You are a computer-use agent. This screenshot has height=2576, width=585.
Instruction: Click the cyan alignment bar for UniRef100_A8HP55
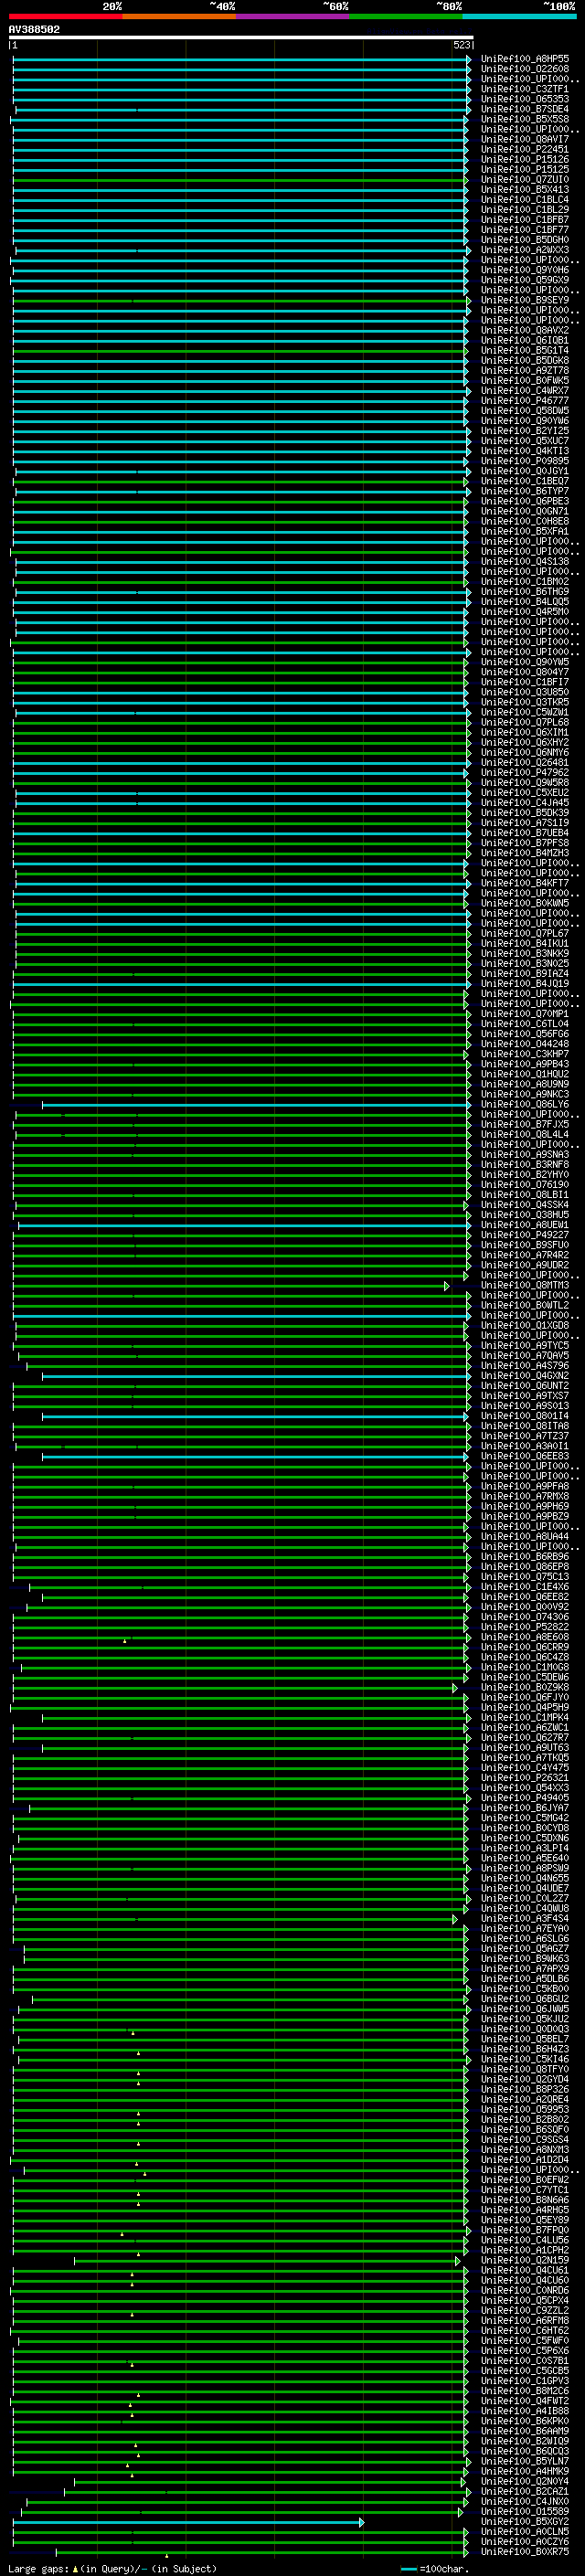pyautogui.click(x=241, y=59)
